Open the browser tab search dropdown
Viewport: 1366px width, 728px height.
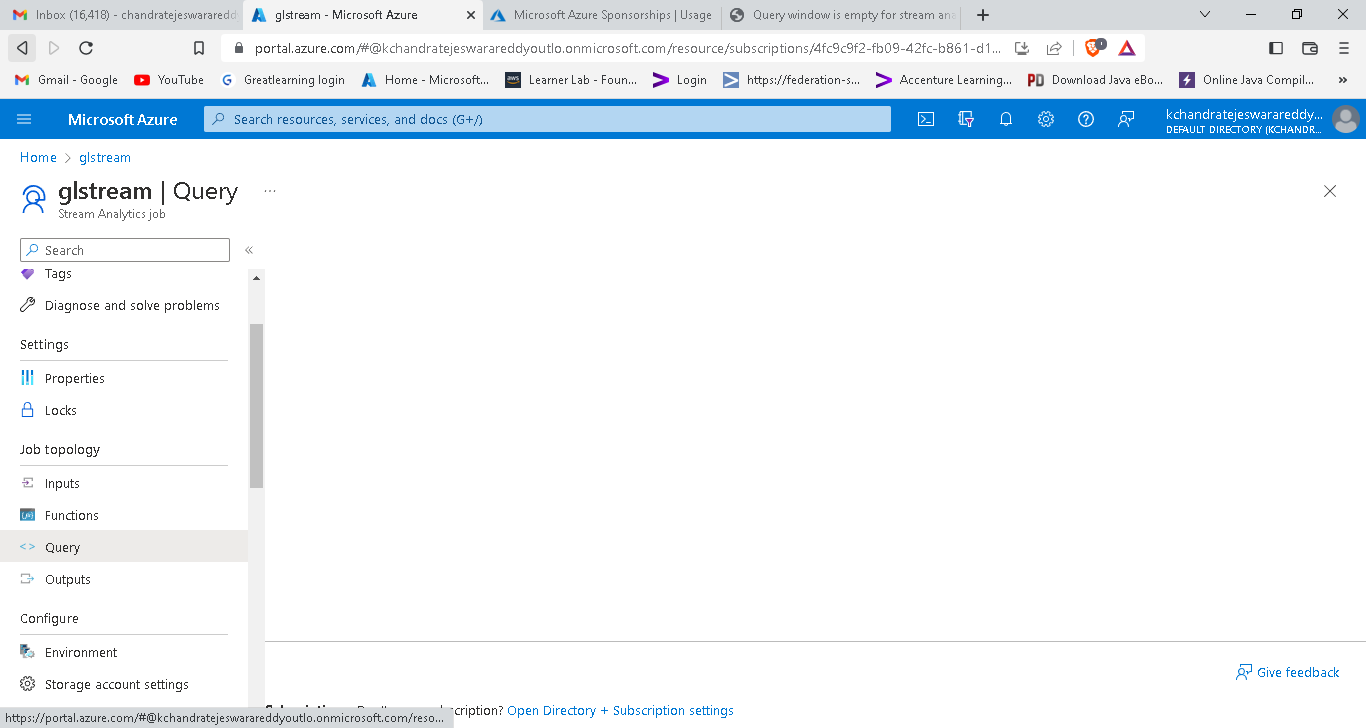coord(1204,15)
